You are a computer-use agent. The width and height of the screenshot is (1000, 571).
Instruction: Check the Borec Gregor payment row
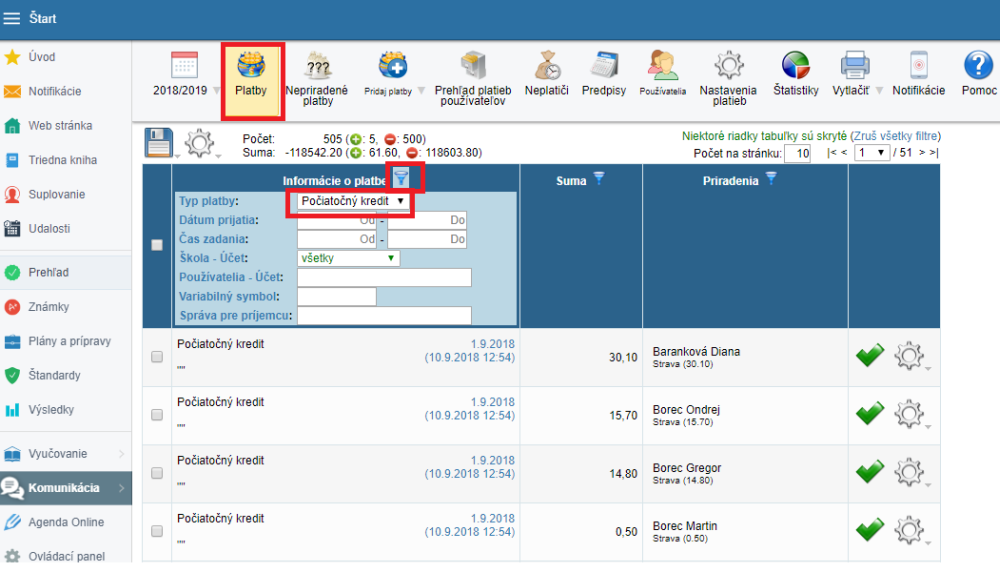(x=157, y=473)
